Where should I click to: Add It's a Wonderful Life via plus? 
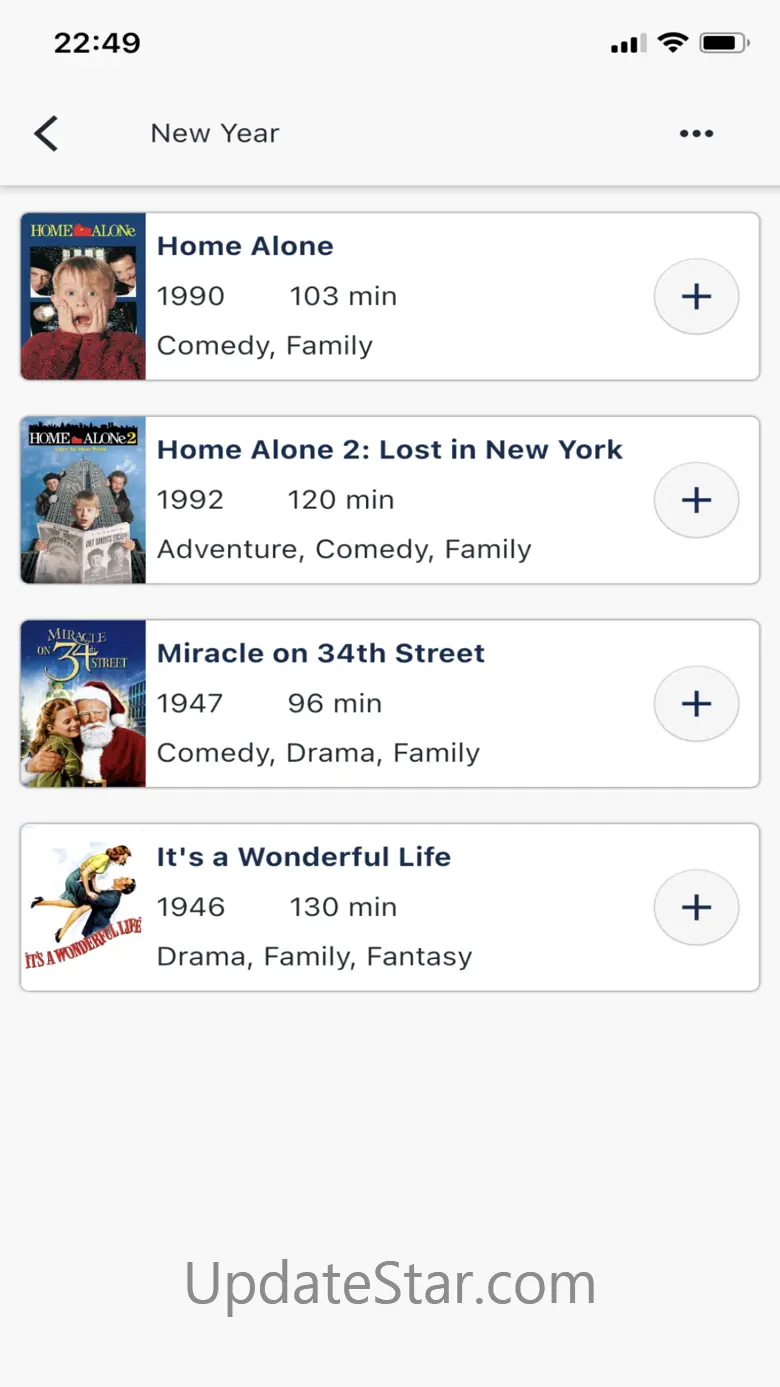(696, 907)
